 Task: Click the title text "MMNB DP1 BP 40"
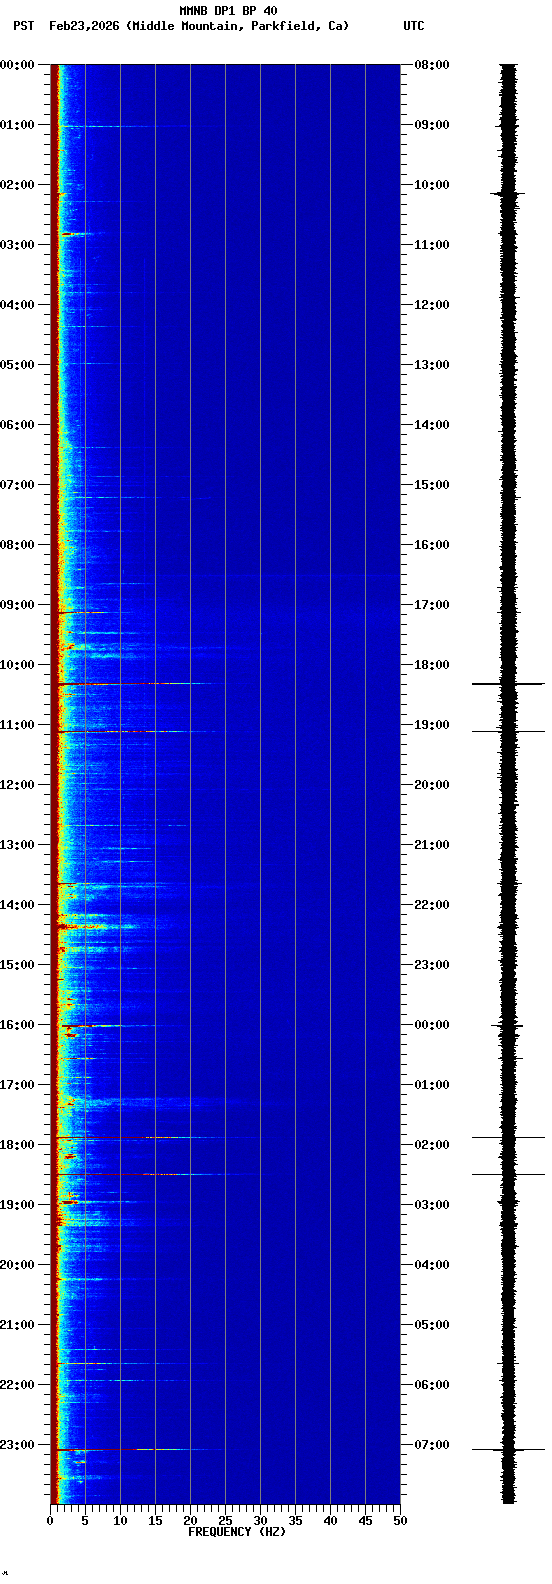point(228,11)
